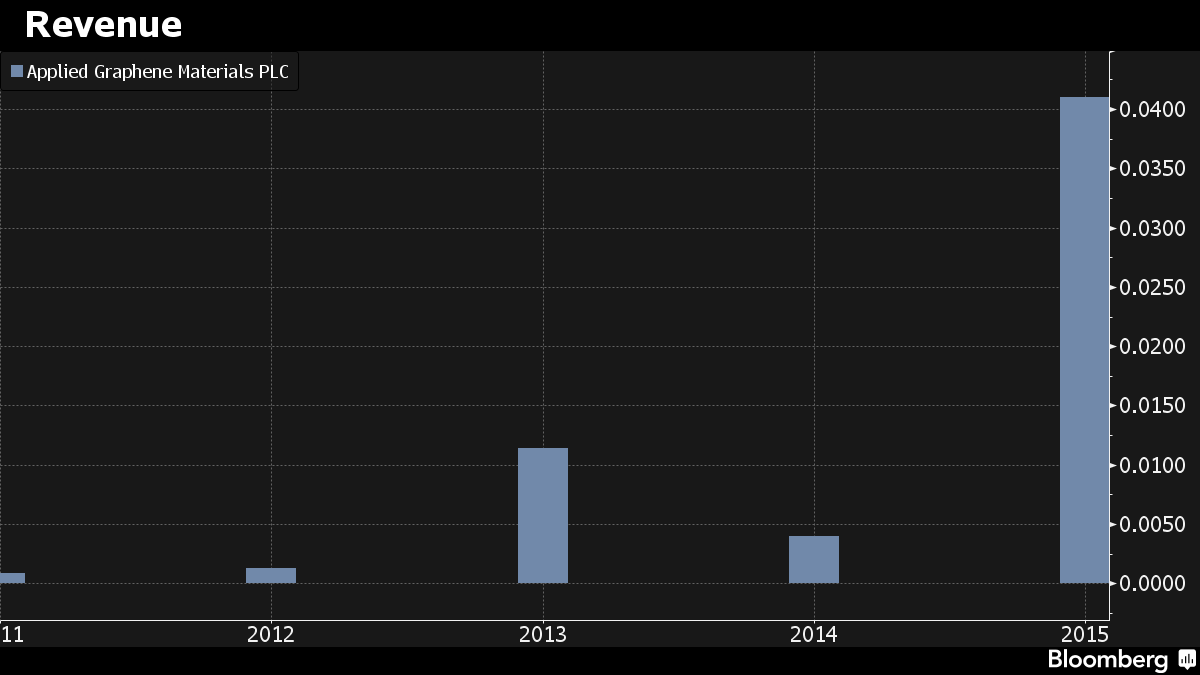Viewport: 1200px width, 675px height.
Task: Click the 2013 label on the x-axis
Action: coord(543,633)
